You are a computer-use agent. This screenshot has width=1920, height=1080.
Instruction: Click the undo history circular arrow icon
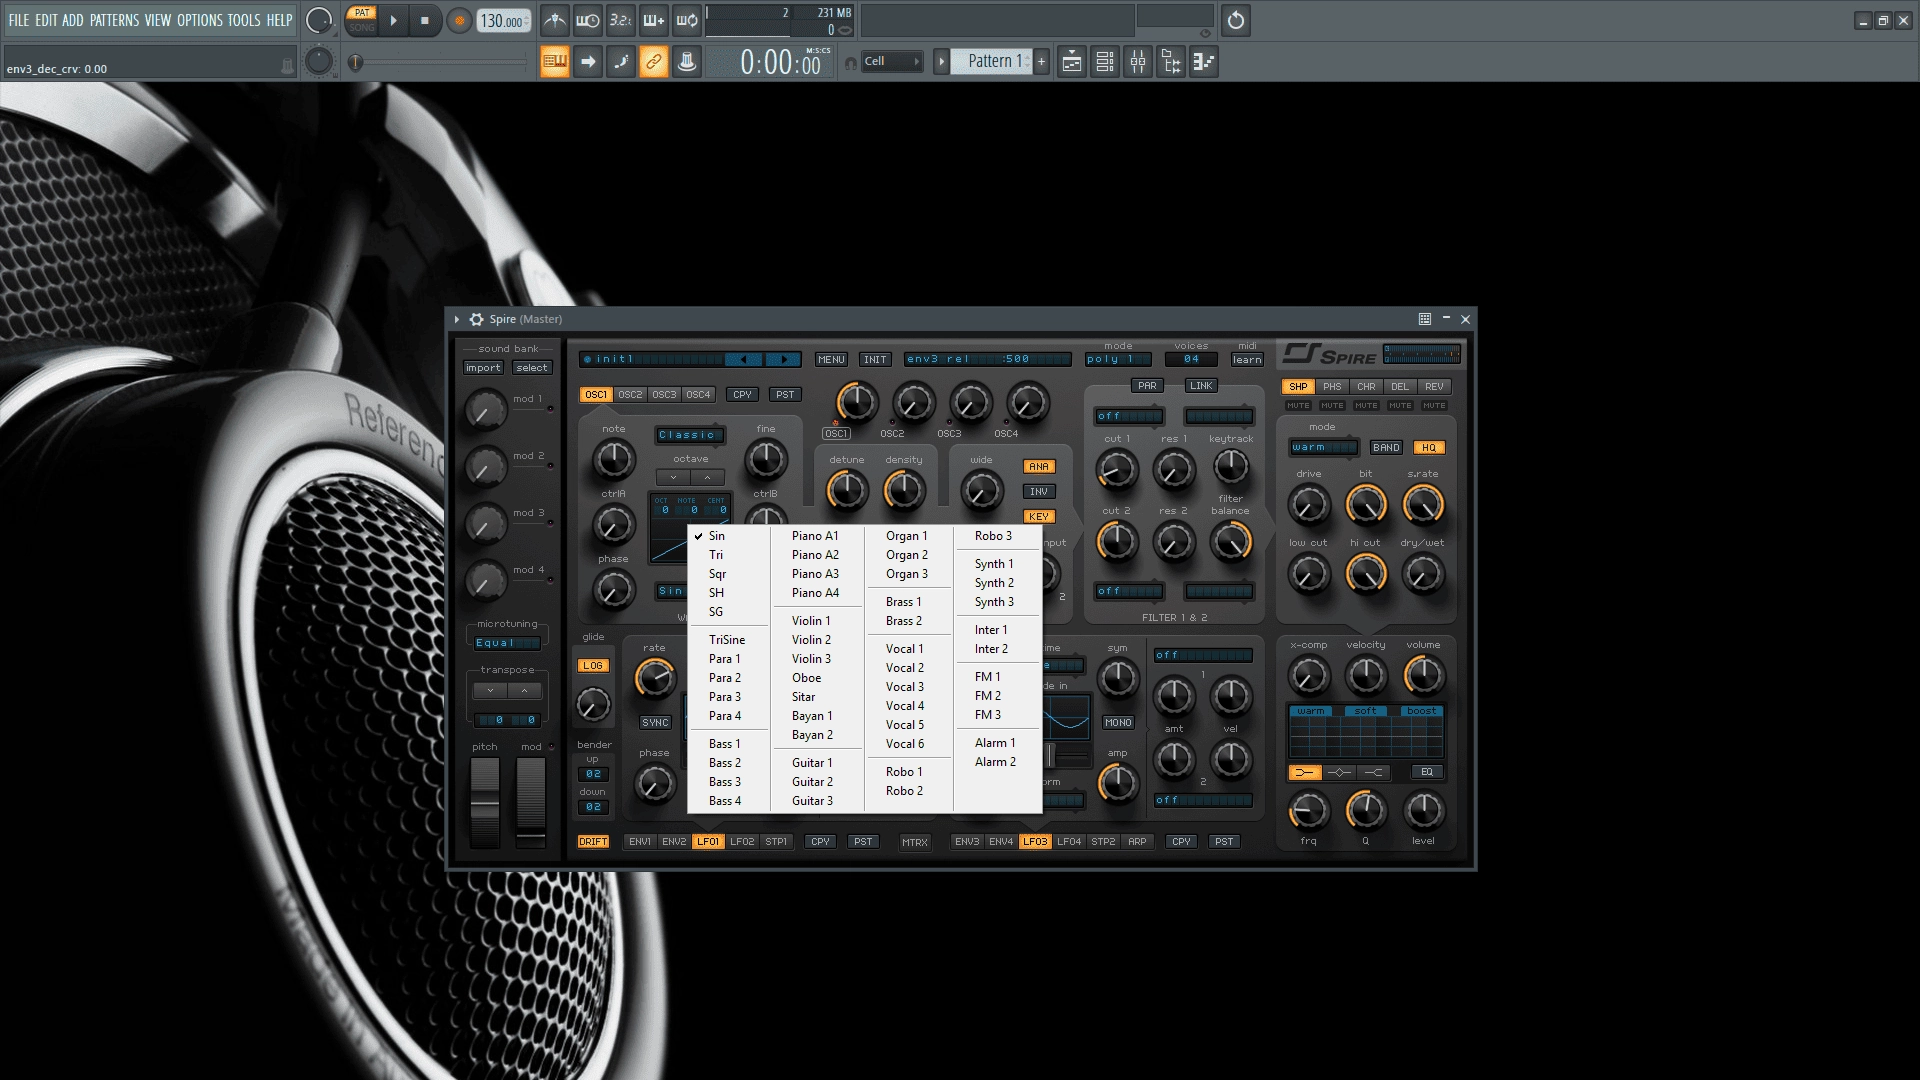(x=1236, y=20)
